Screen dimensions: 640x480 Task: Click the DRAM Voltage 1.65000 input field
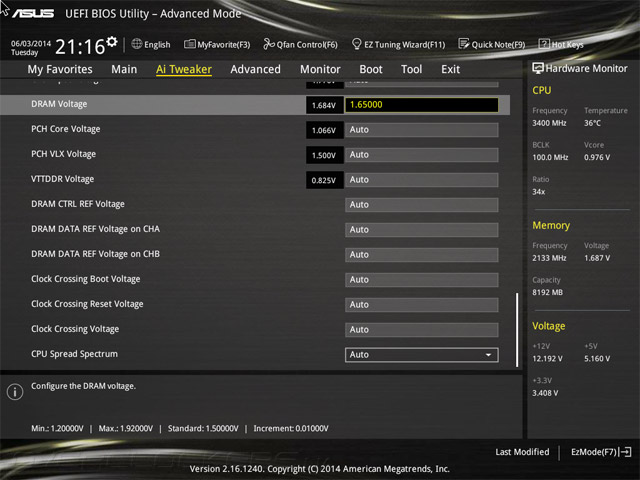click(422, 105)
